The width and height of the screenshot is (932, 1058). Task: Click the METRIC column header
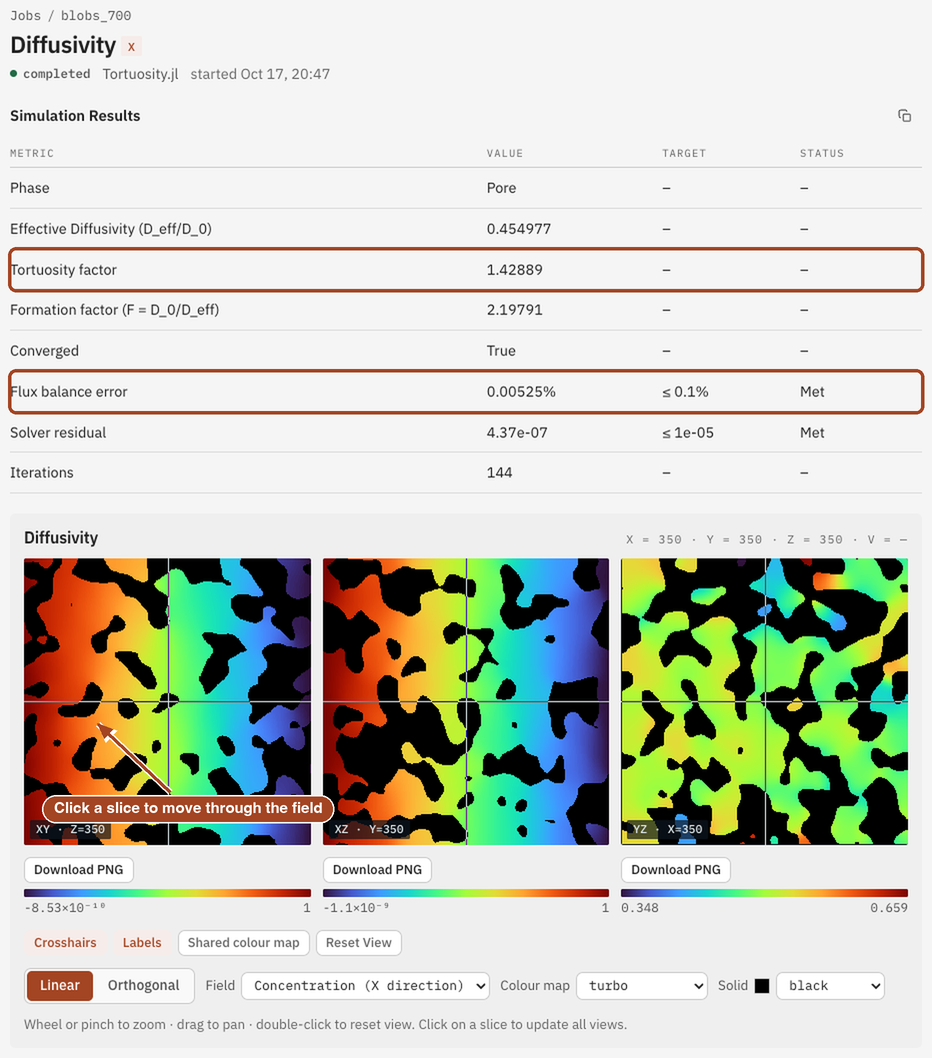[x=32, y=153]
